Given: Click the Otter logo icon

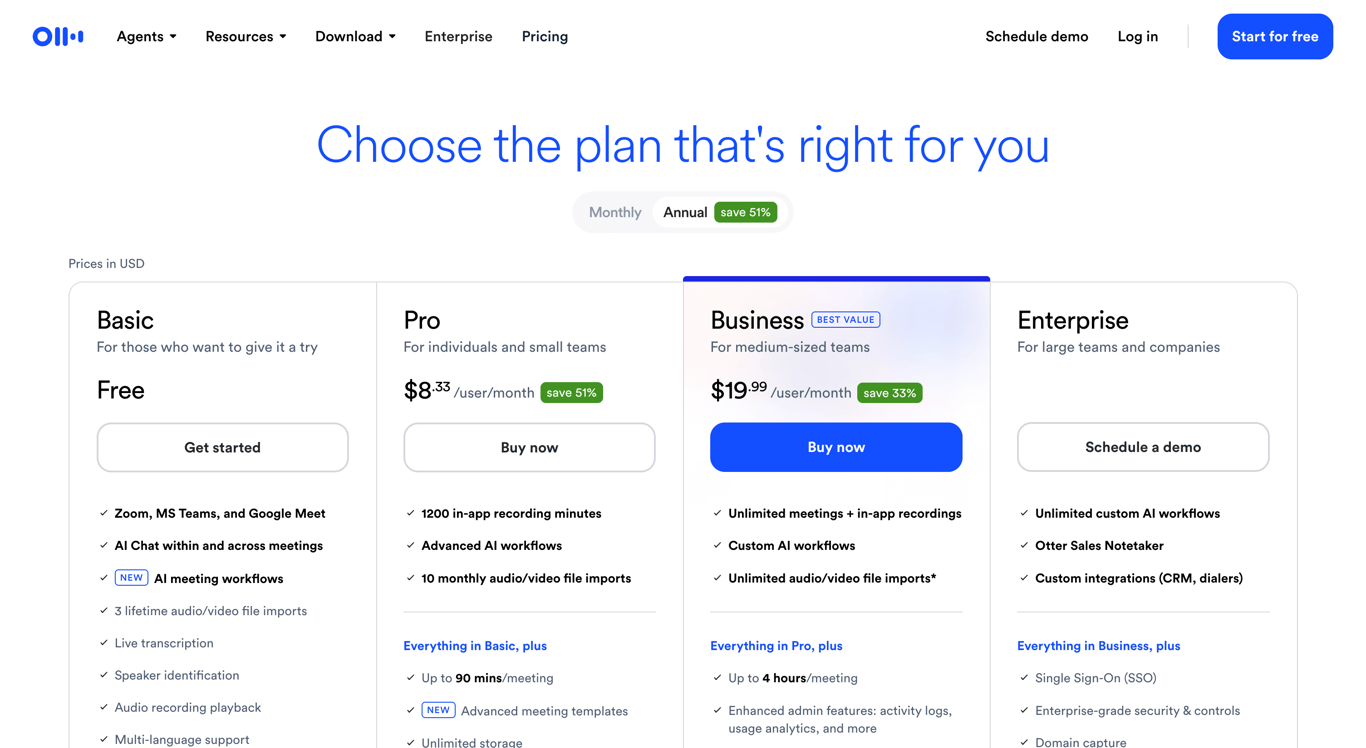Looking at the screenshot, I should point(58,37).
